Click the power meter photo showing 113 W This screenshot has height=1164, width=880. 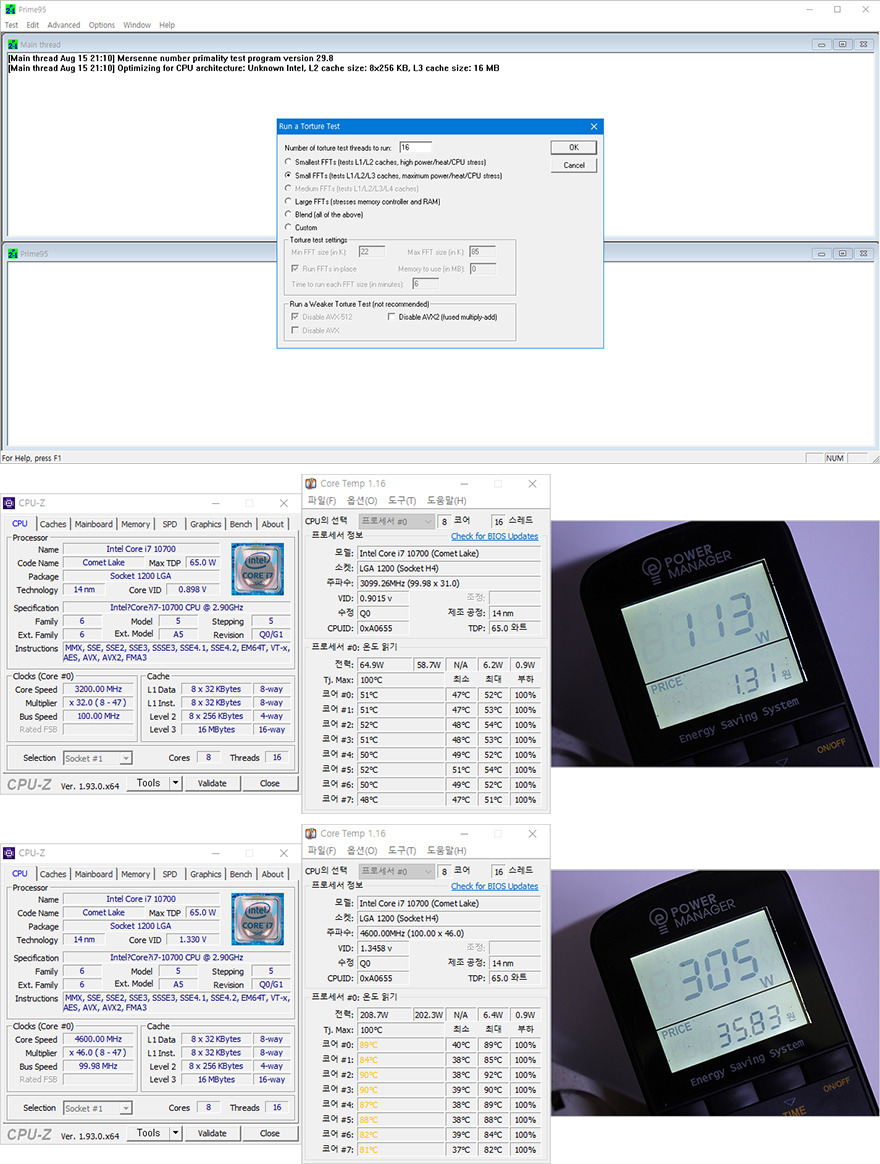point(715,644)
